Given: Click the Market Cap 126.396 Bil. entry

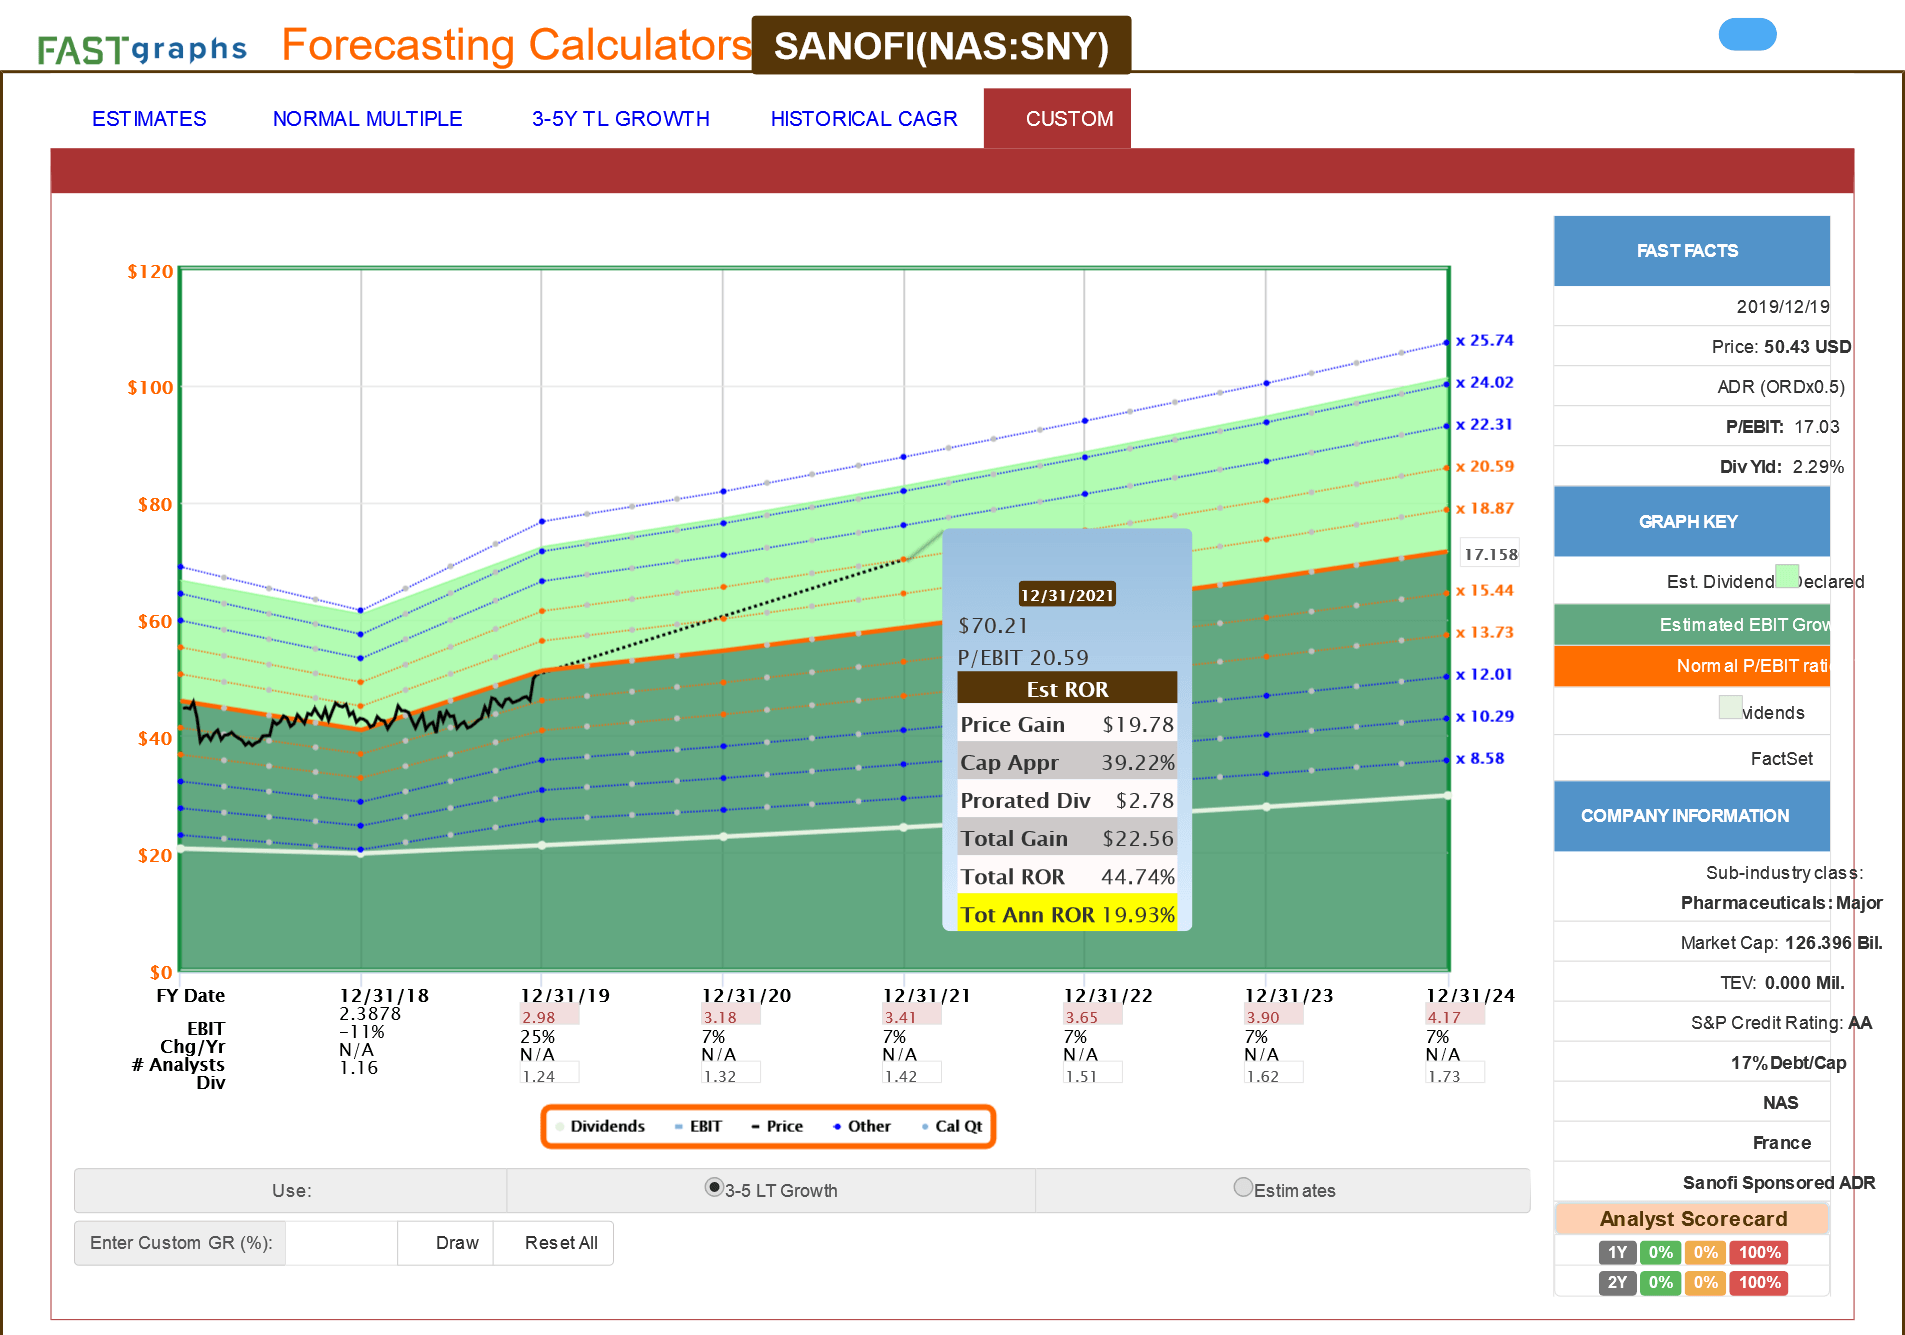Looking at the screenshot, I should click(x=1781, y=943).
